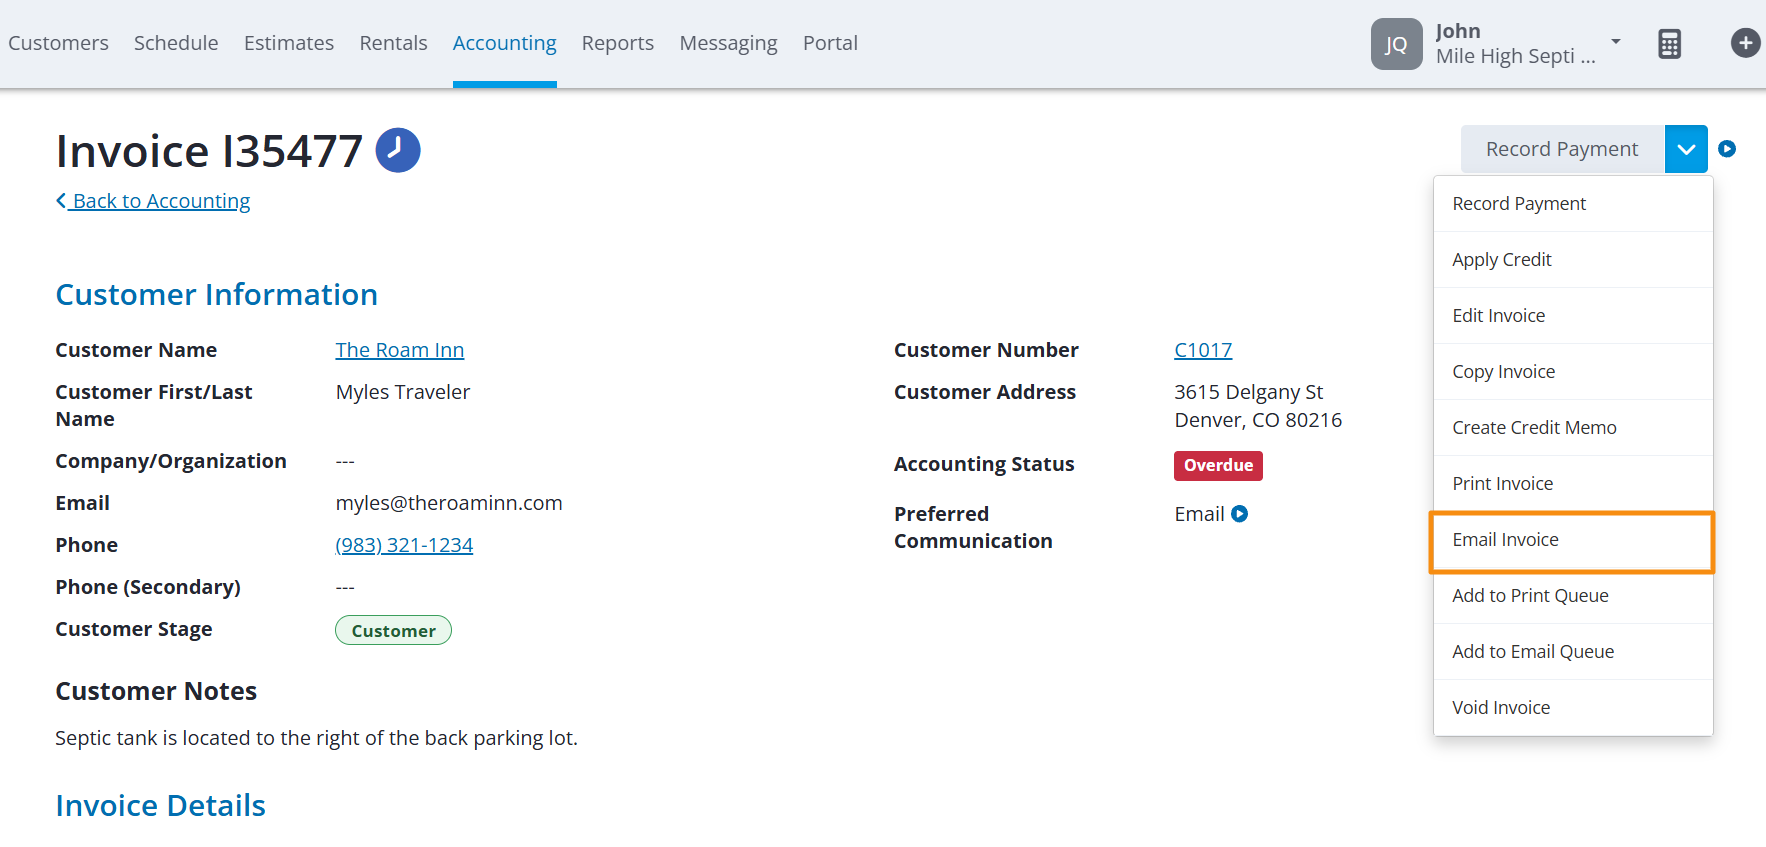Click the email myles@theroaminn.com

[x=449, y=503]
